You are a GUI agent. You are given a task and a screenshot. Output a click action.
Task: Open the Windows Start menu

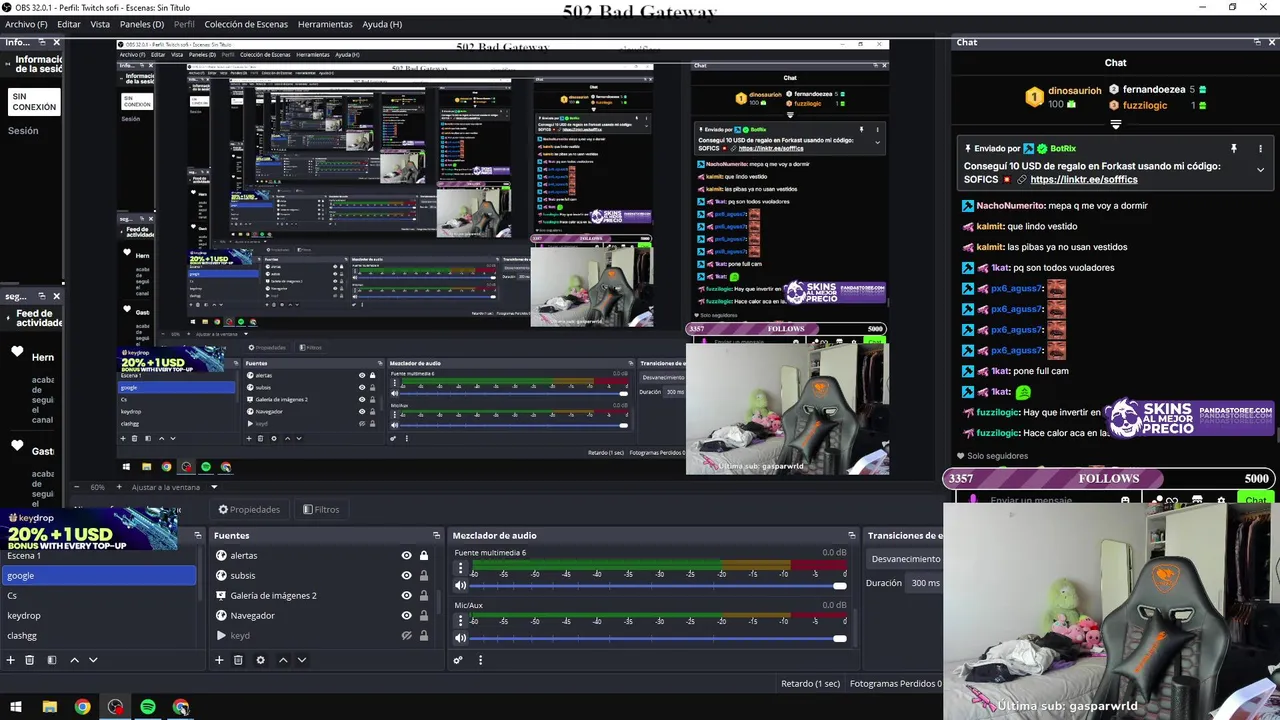coord(16,707)
